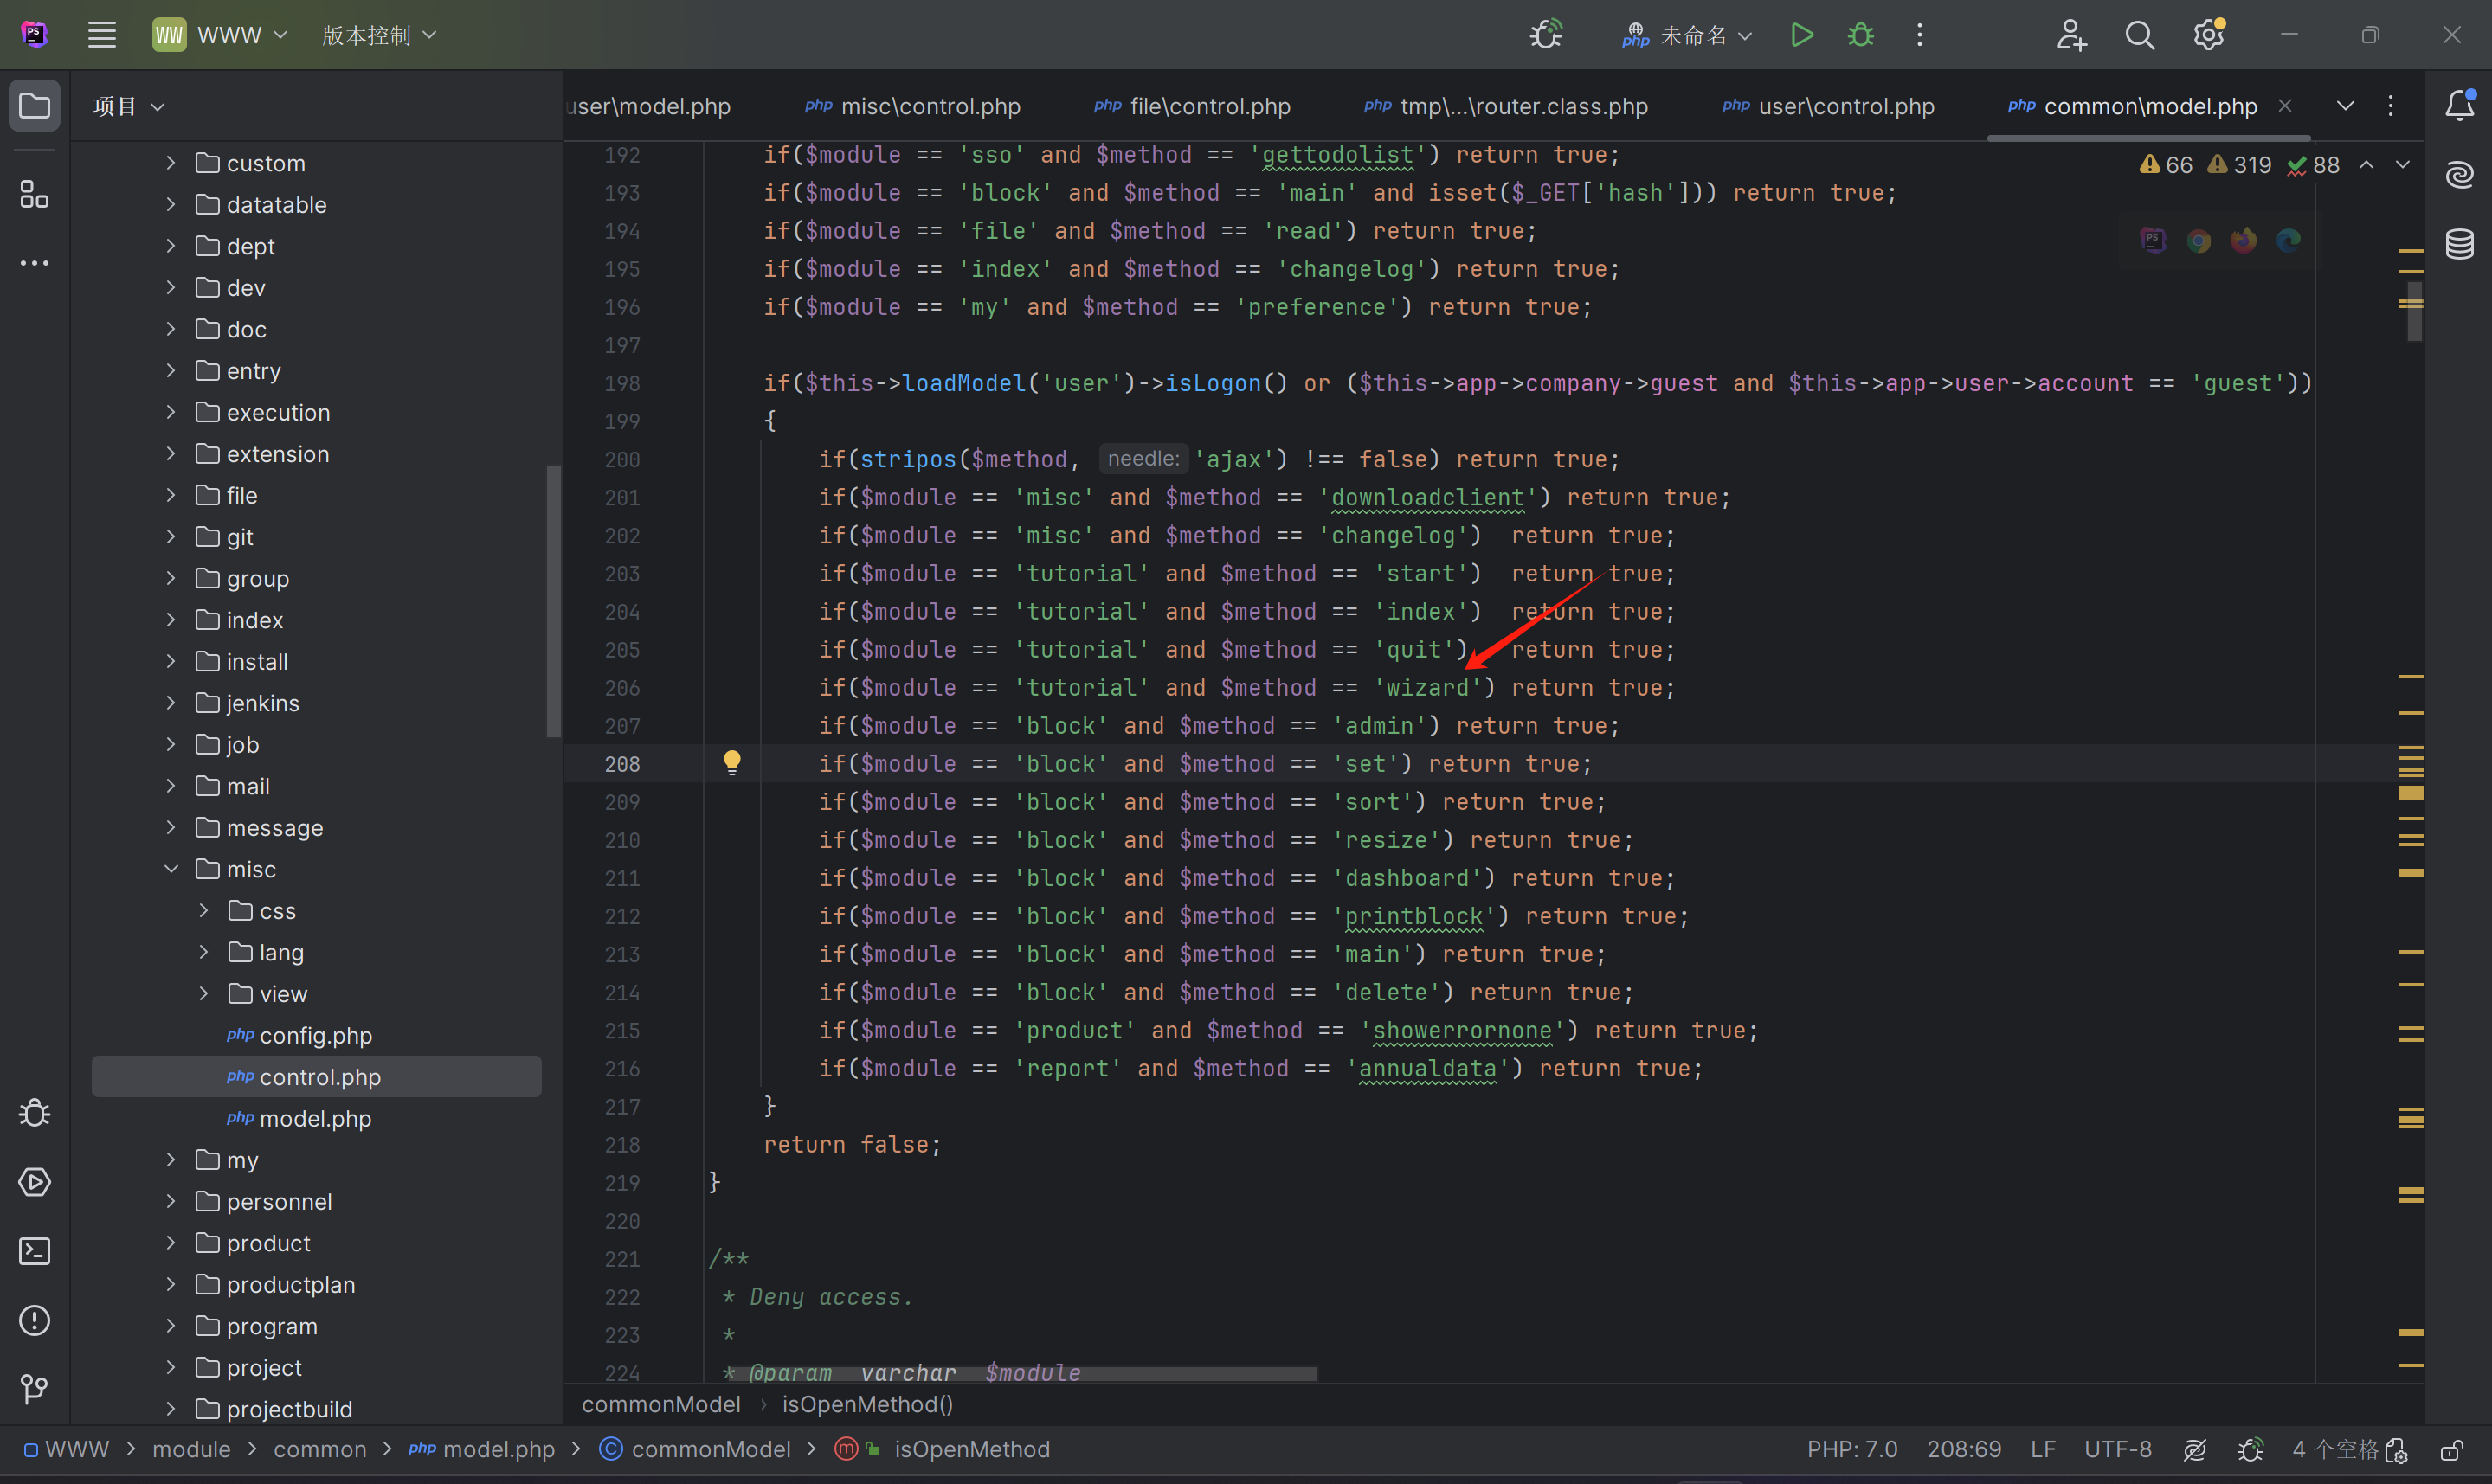Screen dimensions: 2492x1484
Task: Click the Run green play icon
Action: [x=1801, y=35]
